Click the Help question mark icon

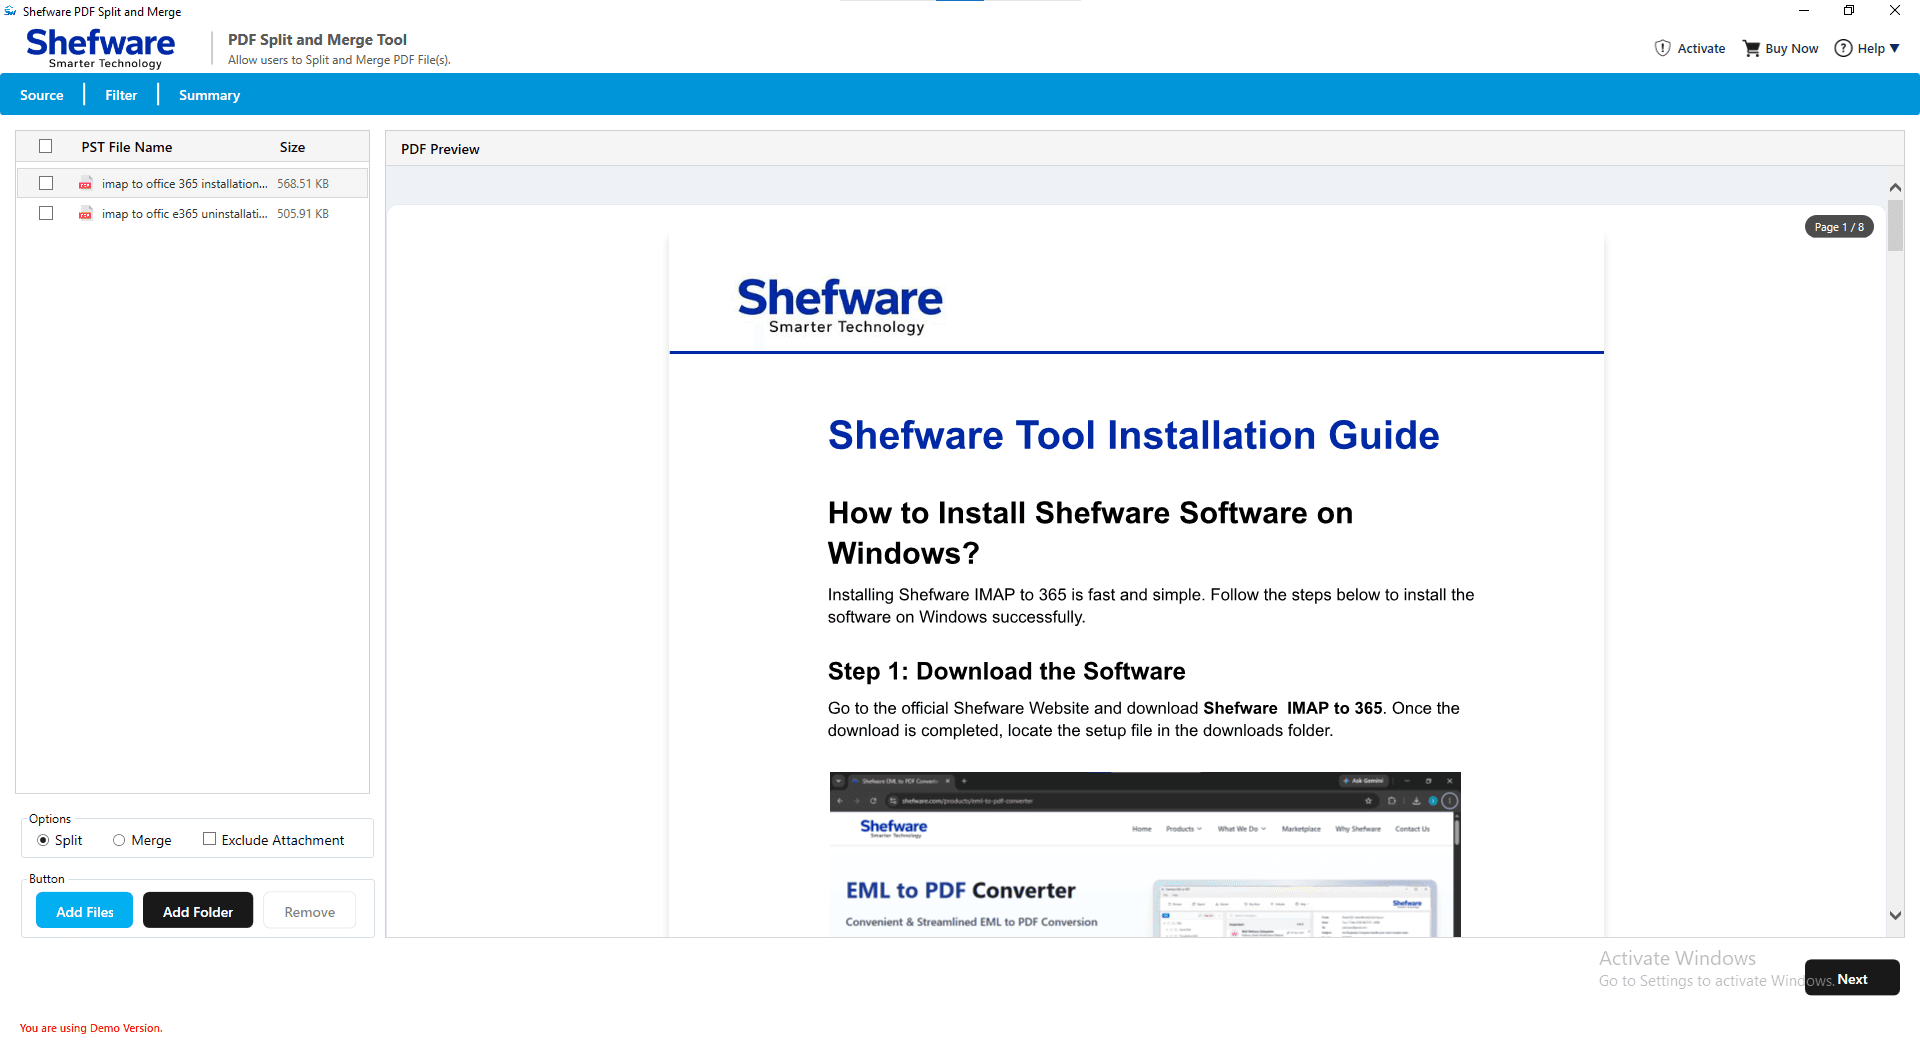1843,48
